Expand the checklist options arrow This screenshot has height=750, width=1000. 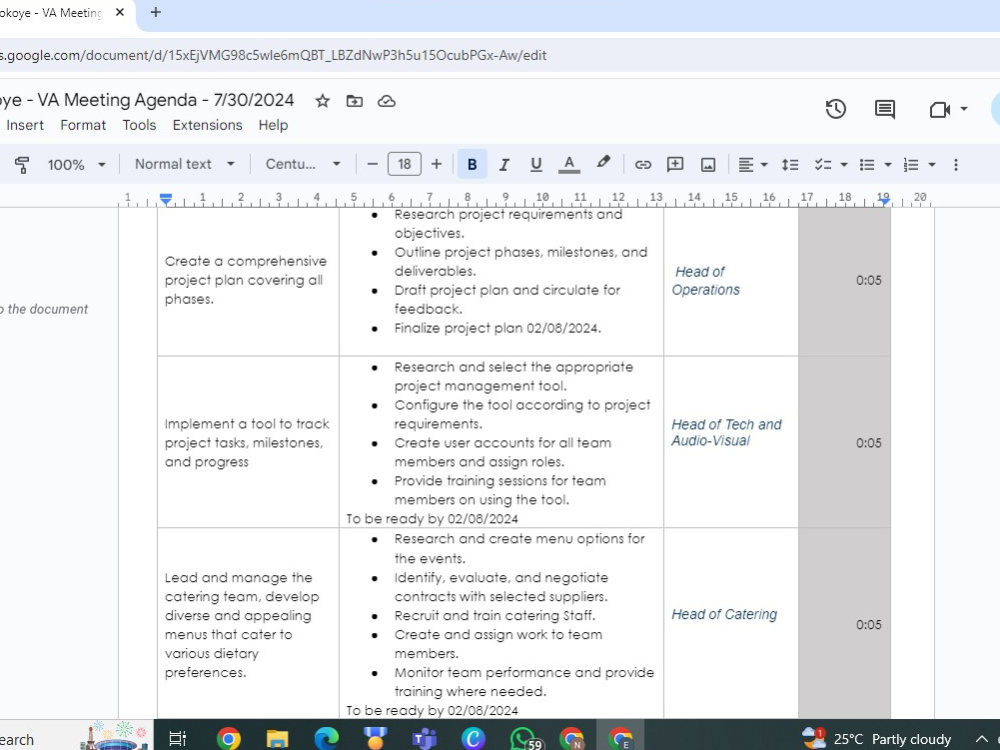tap(844, 165)
